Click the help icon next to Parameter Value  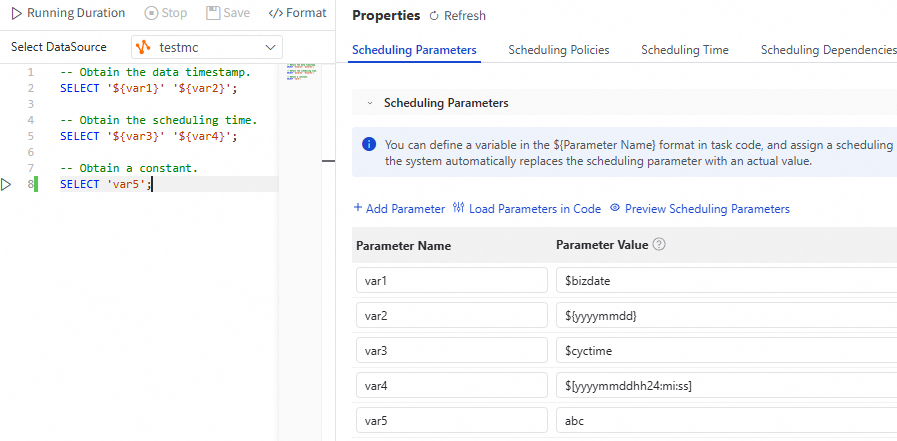(660, 245)
